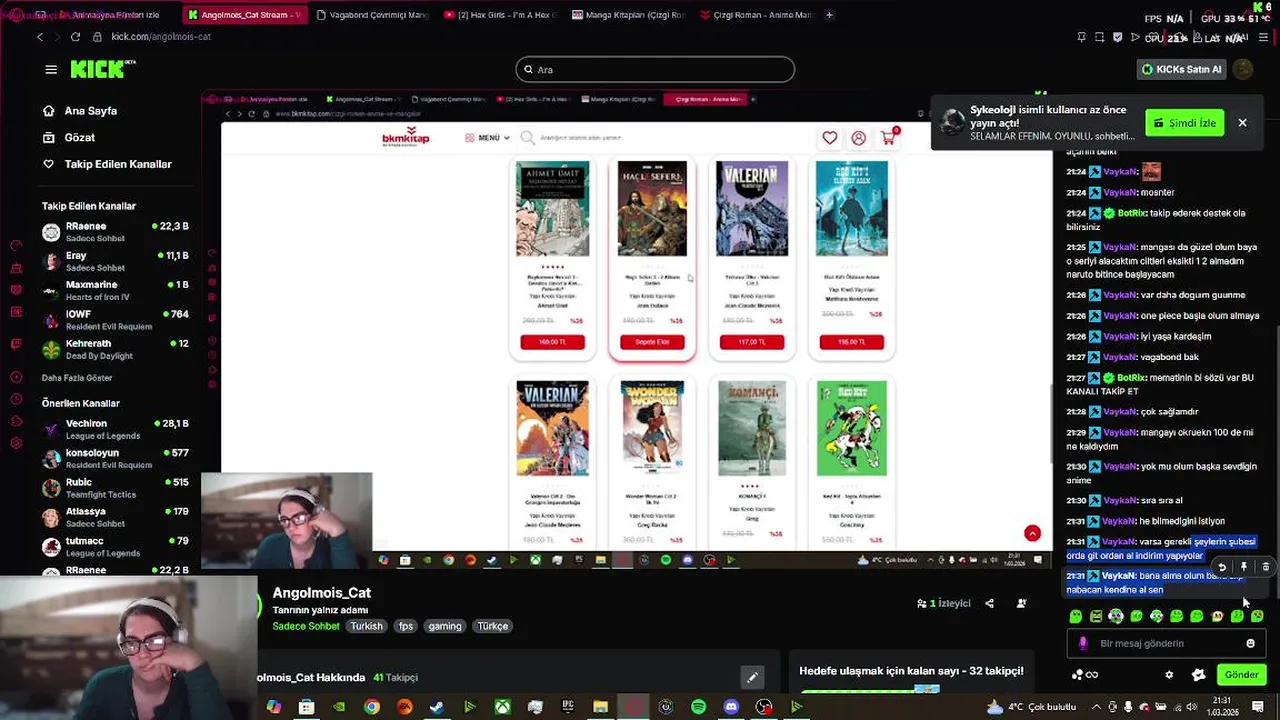
Task: Open chat settings gear icon
Action: 1169,675
